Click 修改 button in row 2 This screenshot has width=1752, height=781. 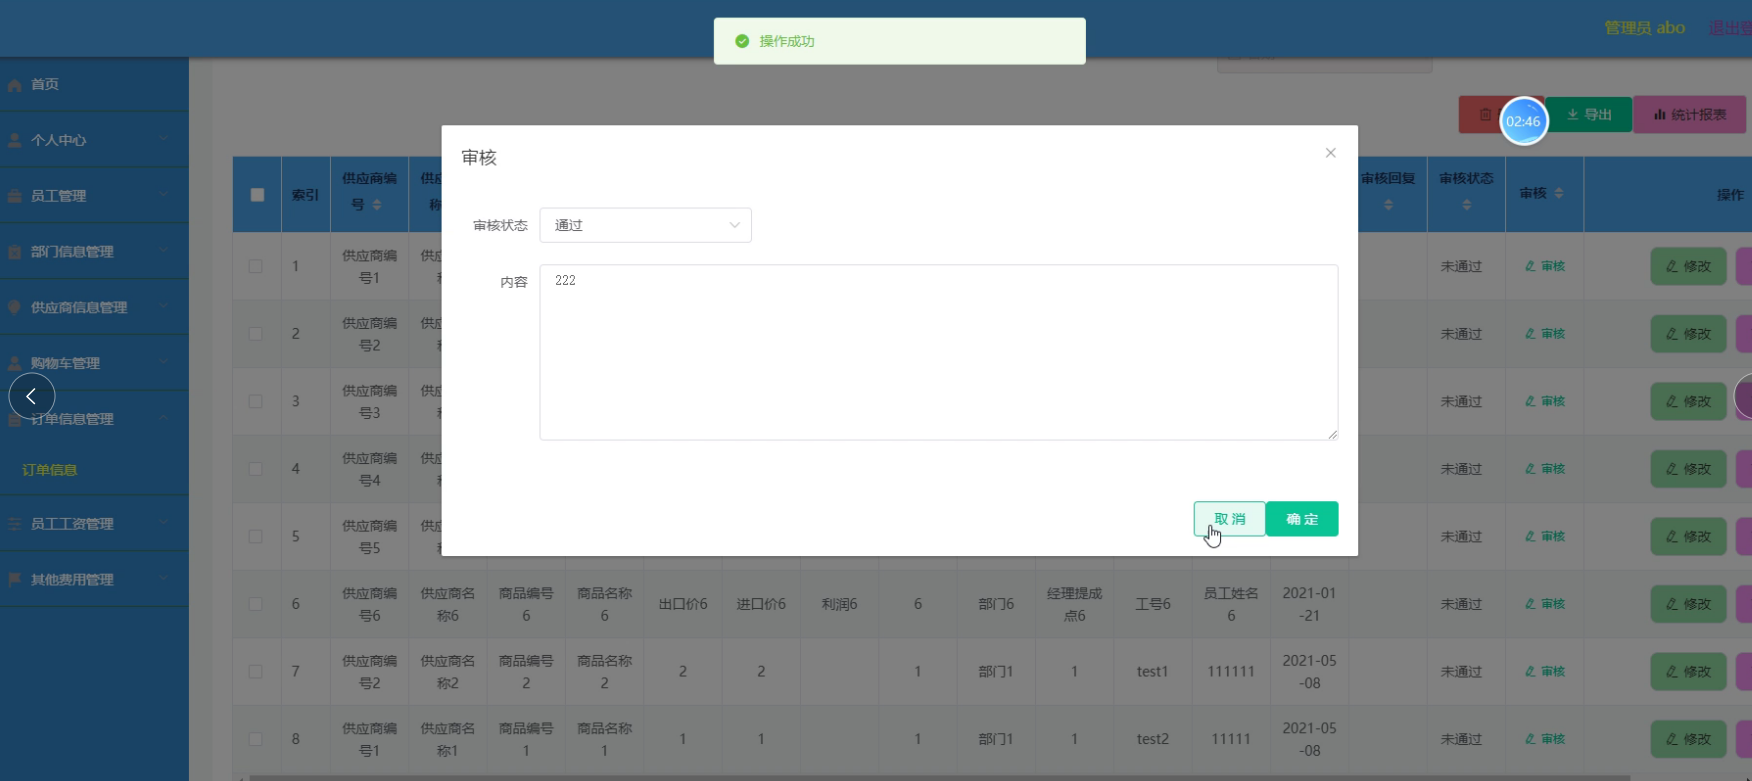(x=1688, y=334)
